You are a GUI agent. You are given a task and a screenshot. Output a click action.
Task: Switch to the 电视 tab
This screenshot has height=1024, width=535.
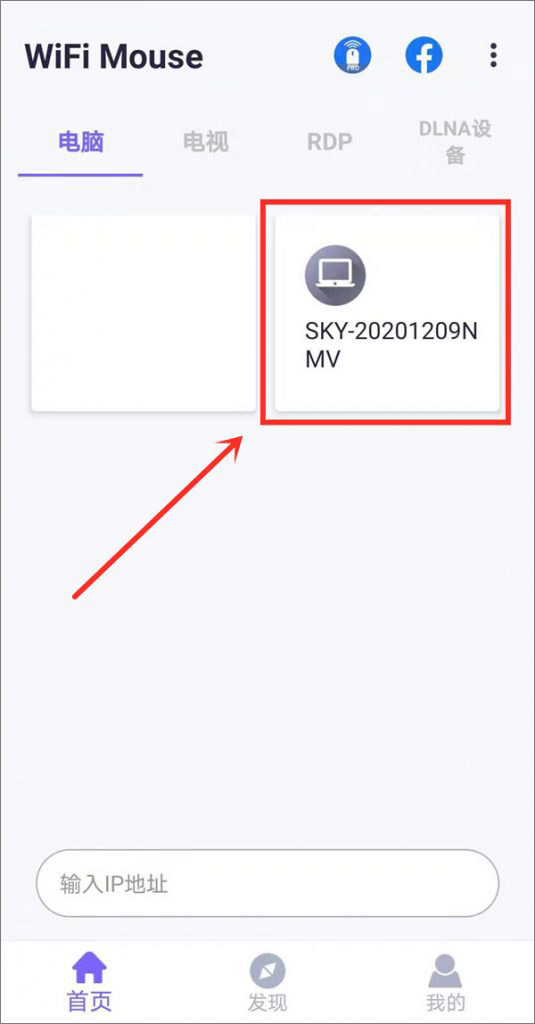point(206,141)
